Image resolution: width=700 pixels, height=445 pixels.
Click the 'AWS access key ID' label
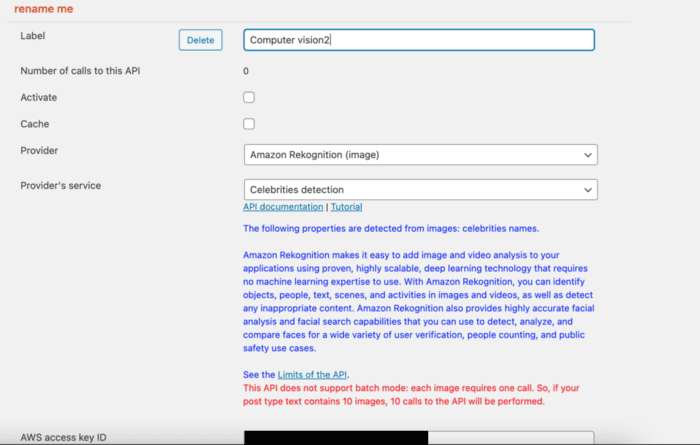(63, 437)
